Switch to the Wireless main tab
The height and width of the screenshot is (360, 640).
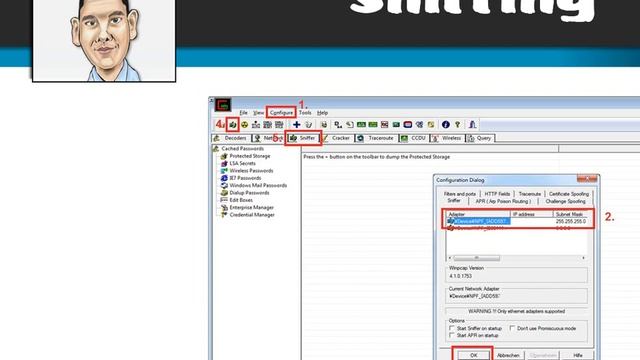pyautogui.click(x=447, y=138)
